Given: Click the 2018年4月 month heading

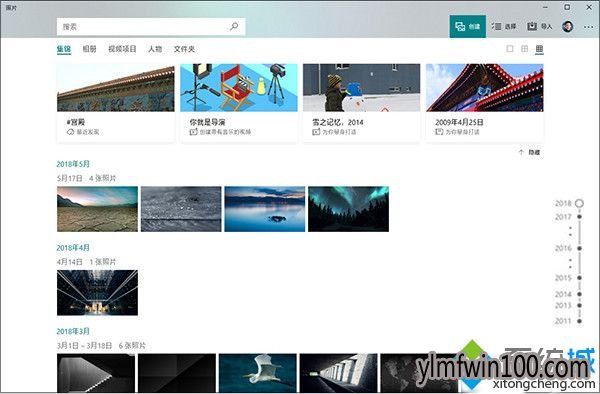Looking at the screenshot, I should pyautogui.click(x=73, y=247).
